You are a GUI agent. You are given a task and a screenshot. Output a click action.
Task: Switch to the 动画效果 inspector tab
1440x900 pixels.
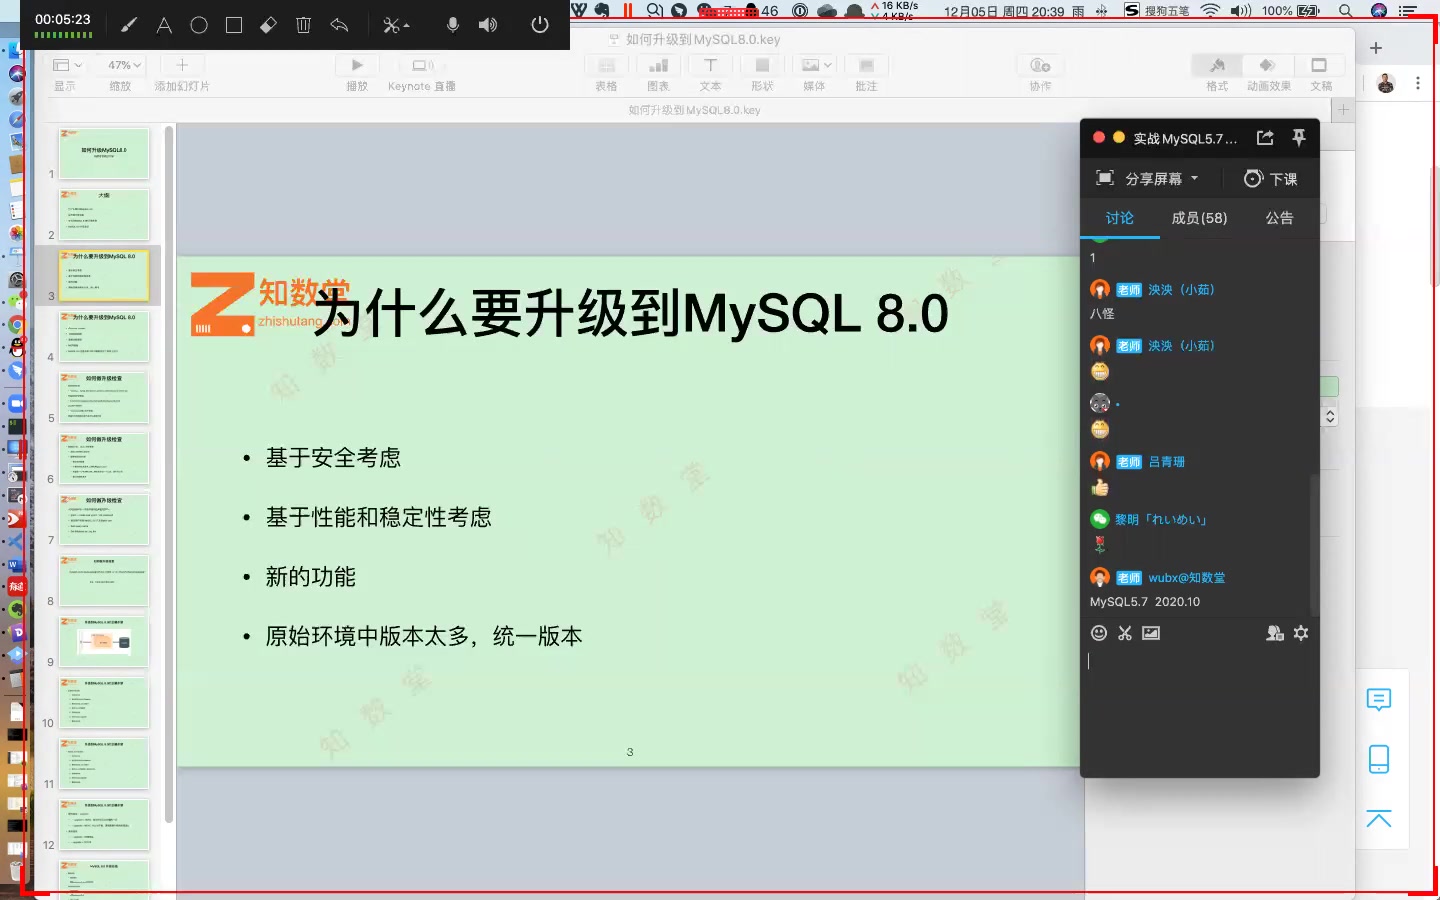(x=1268, y=73)
